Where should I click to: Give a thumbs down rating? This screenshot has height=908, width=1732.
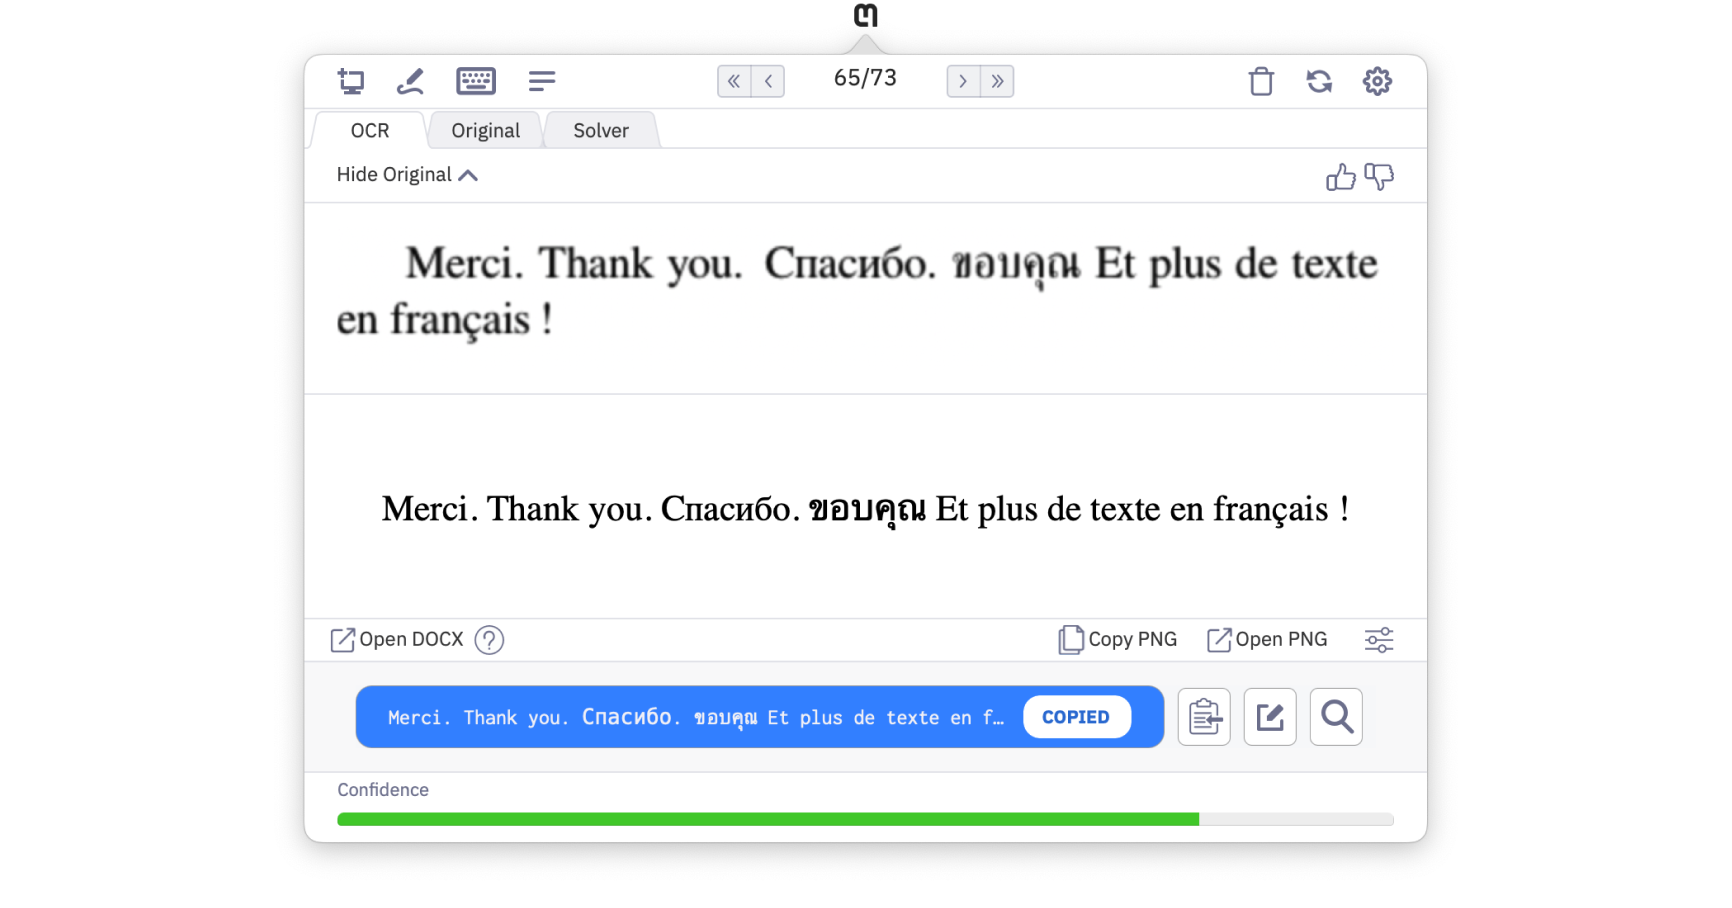[x=1379, y=178]
